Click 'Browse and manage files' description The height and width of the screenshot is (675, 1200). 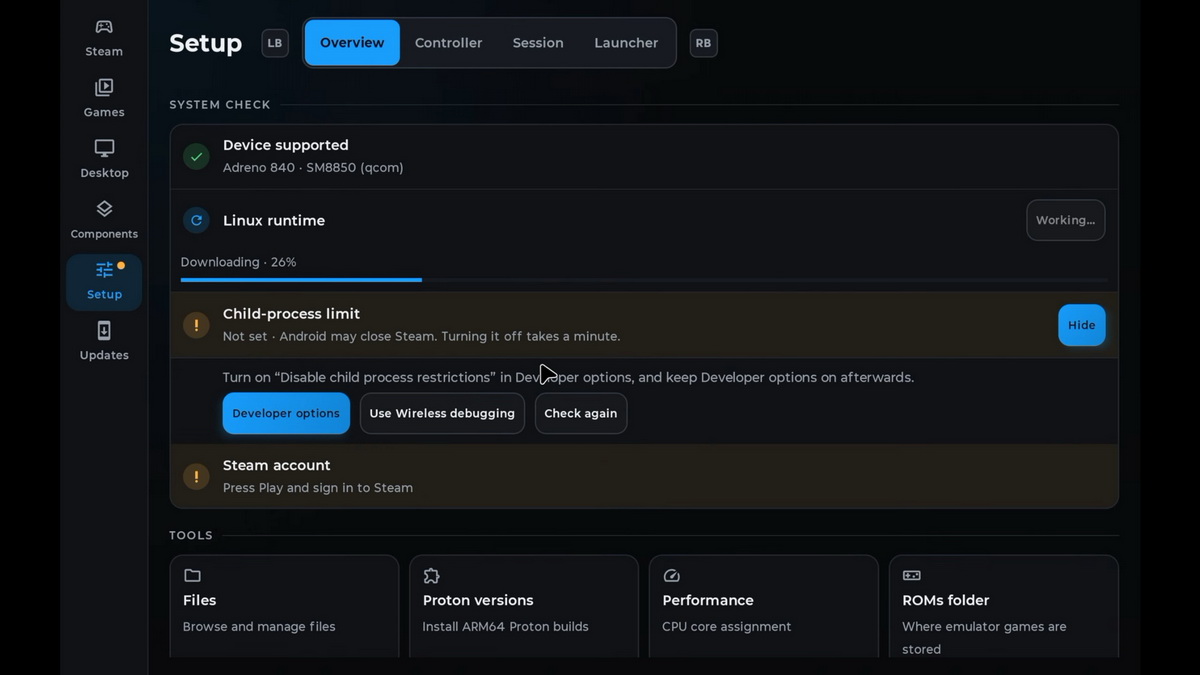pos(259,627)
